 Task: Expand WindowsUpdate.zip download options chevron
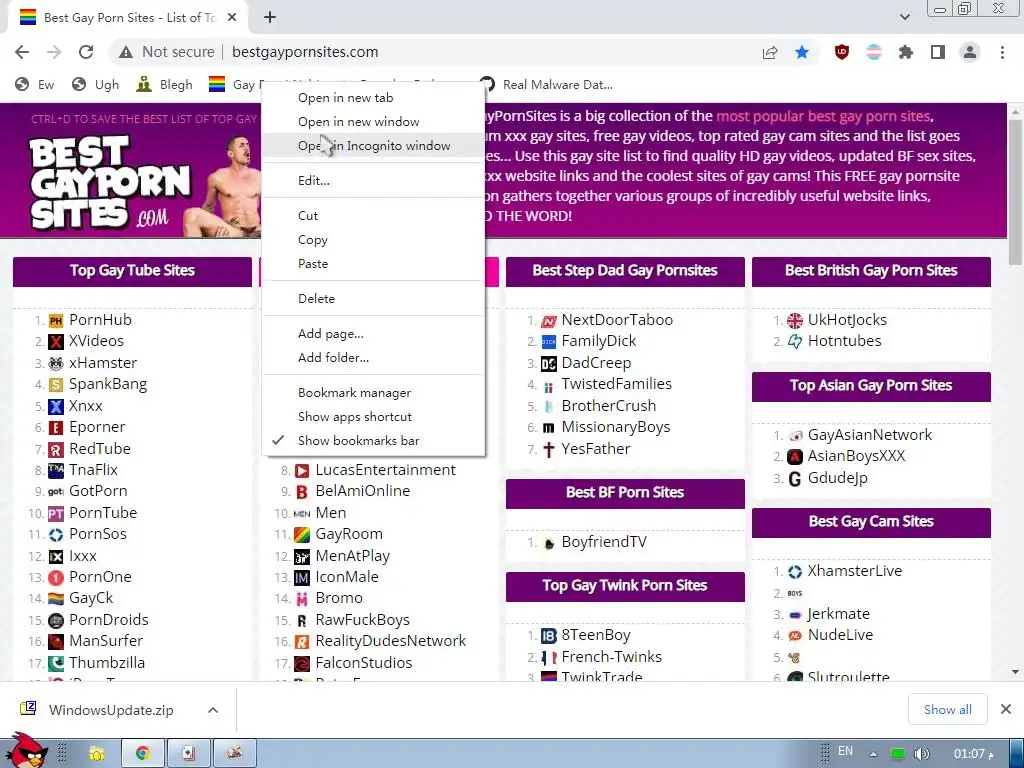tap(213, 710)
